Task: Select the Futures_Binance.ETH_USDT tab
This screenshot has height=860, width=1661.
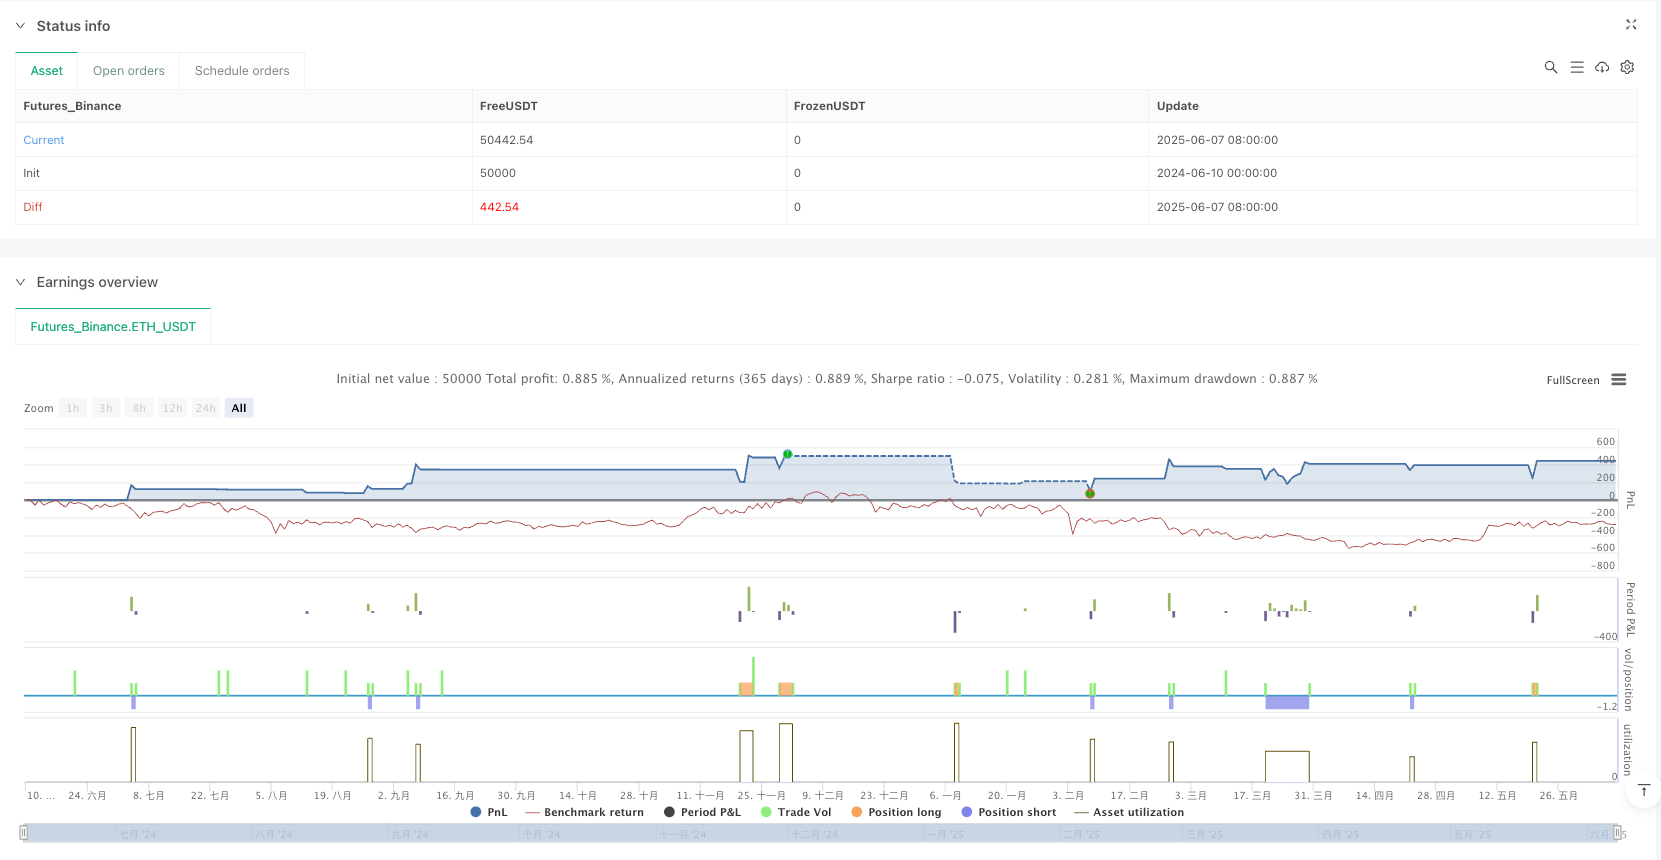Action: tap(113, 327)
